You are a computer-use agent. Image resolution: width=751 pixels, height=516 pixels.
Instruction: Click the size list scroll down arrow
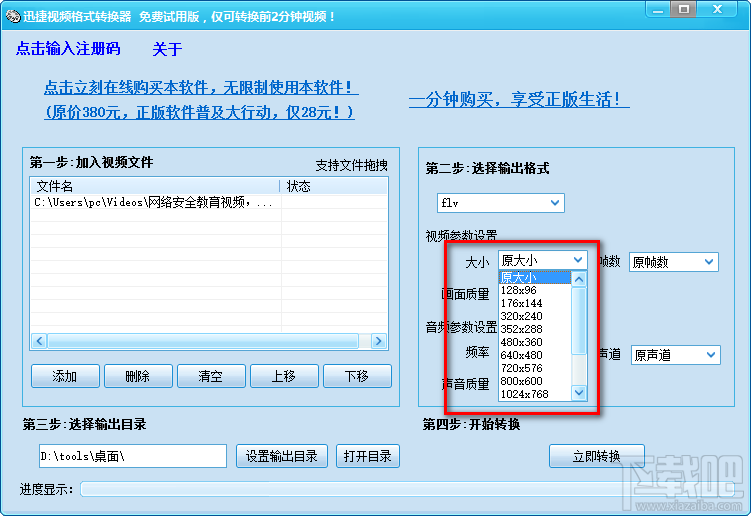[579, 392]
